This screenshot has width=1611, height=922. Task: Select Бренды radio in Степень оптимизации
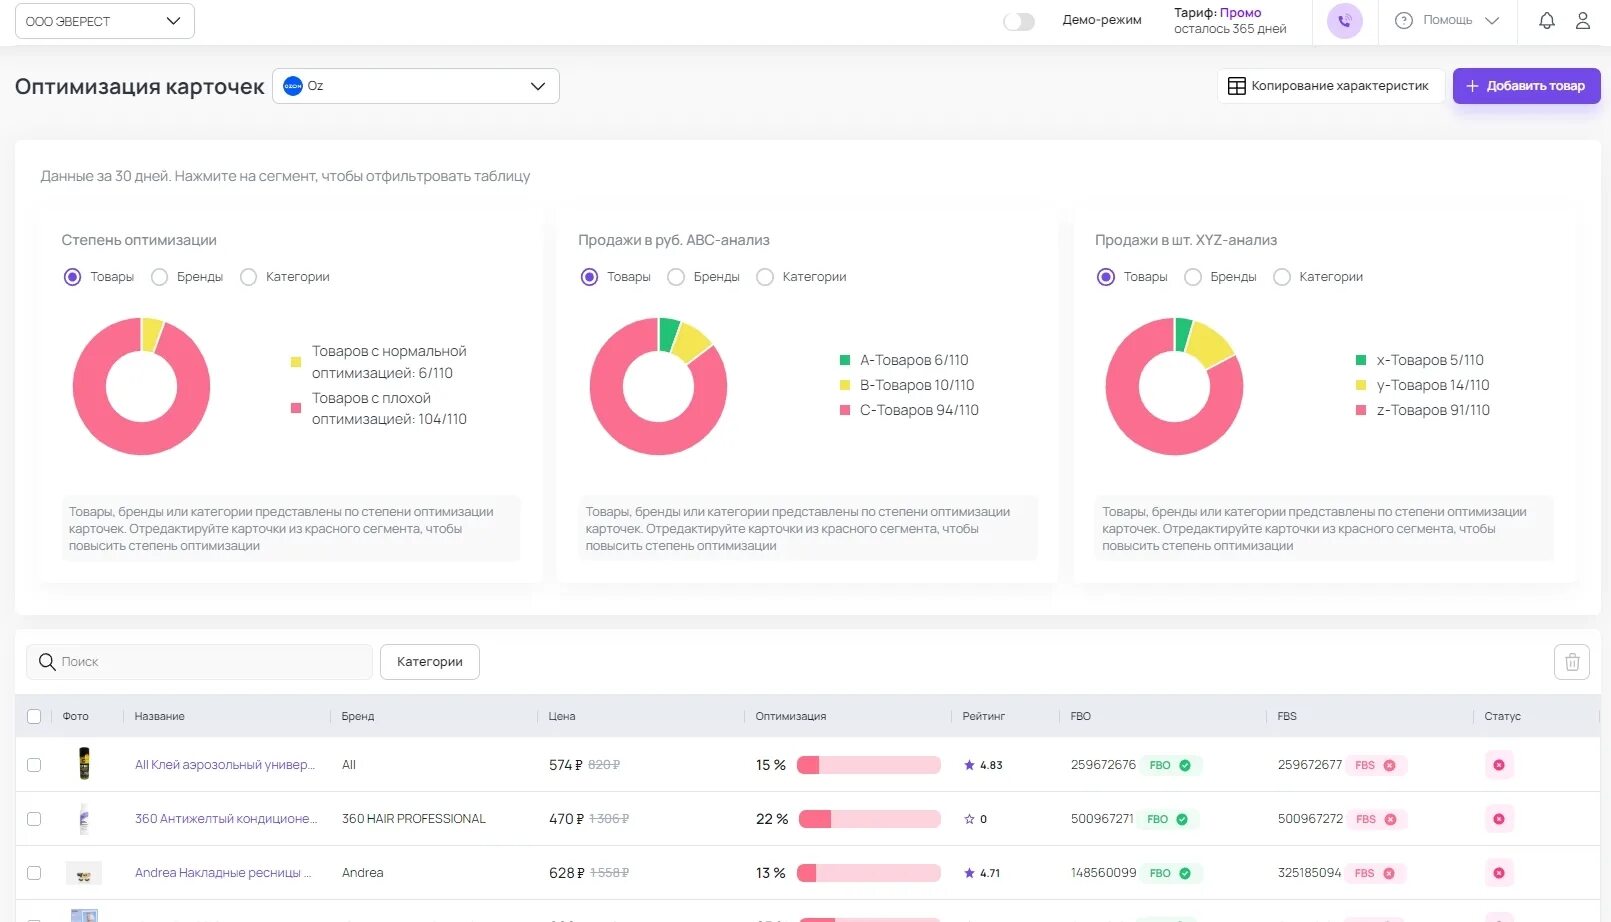(159, 277)
